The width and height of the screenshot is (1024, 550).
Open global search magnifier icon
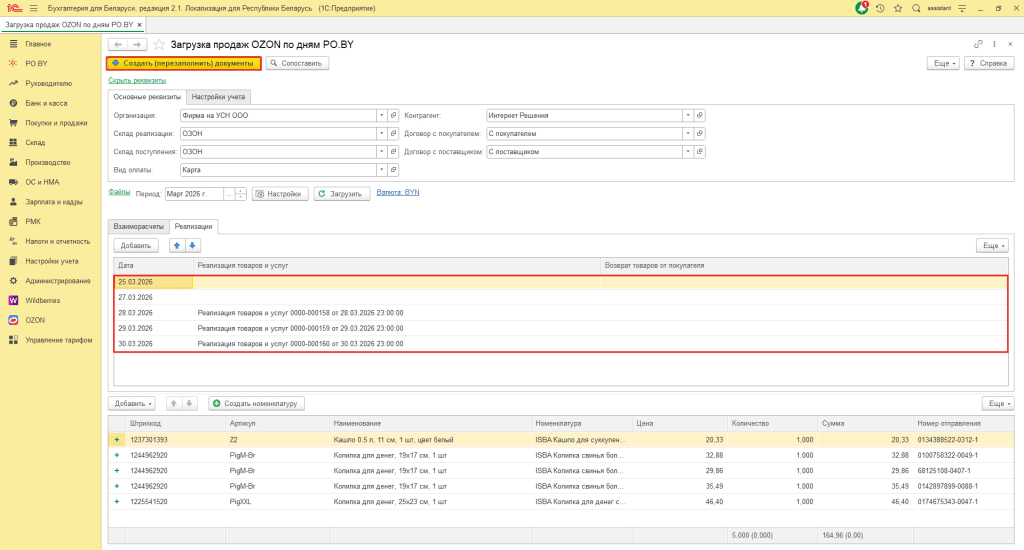916,8
